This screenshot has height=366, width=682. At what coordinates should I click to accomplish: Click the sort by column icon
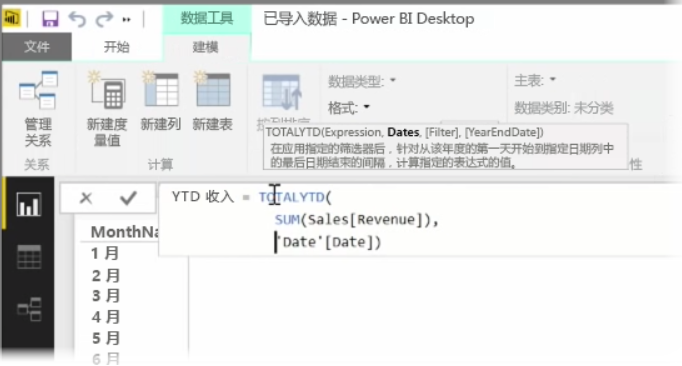[x=282, y=93]
